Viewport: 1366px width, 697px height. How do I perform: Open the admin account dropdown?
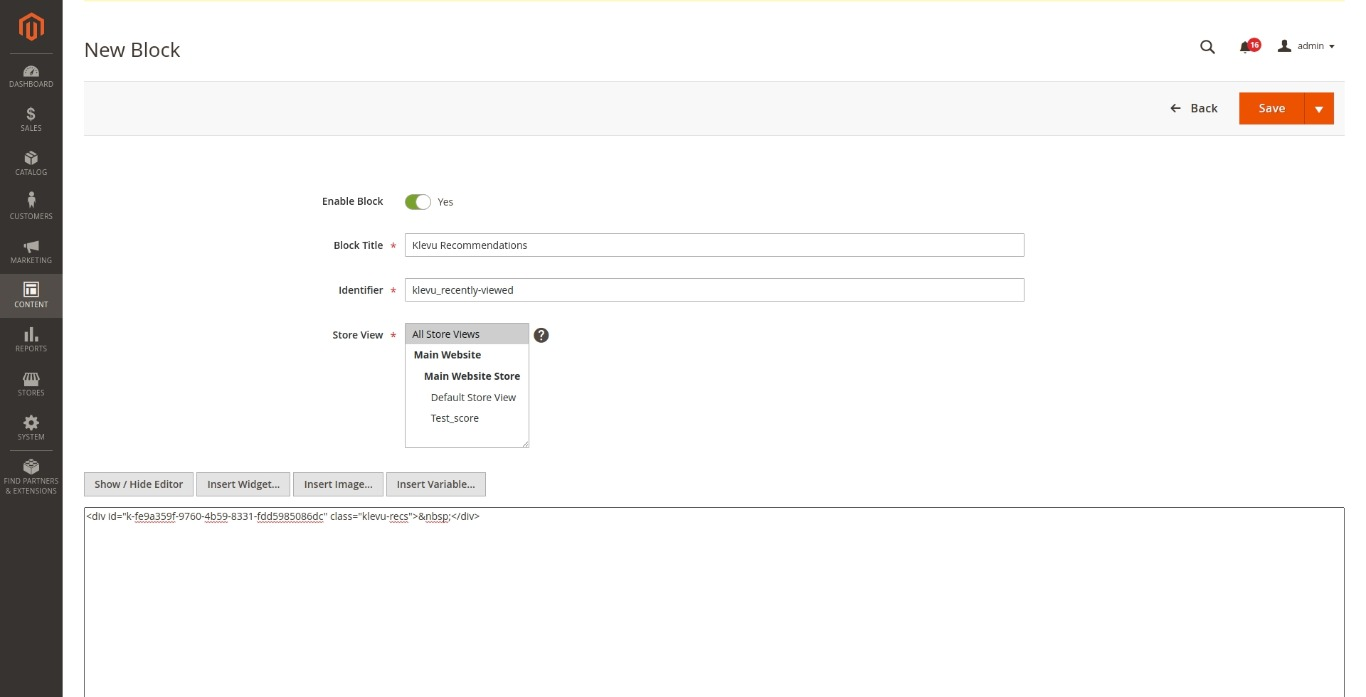pos(1306,46)
